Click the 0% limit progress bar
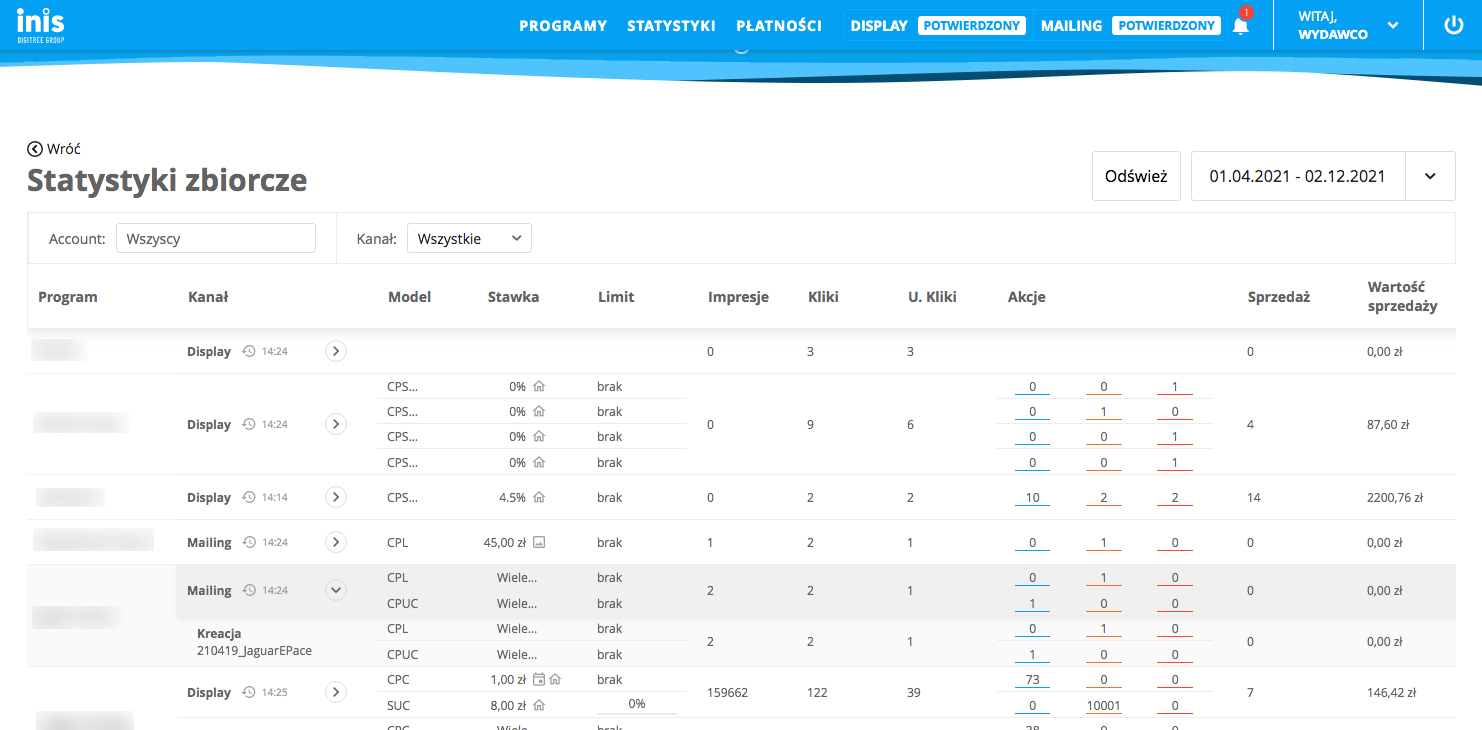The height and width of the screenshot is (730, 1482). [636, 705]
